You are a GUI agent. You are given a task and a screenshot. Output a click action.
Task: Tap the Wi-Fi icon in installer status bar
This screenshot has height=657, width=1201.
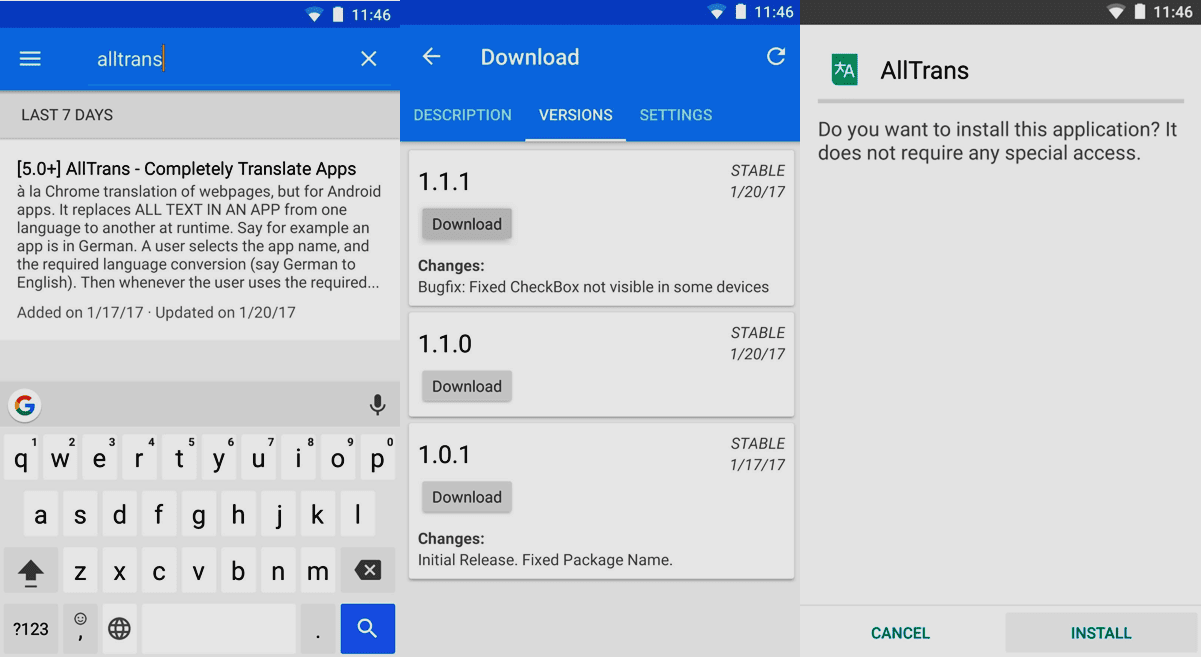pos(1117,12)
